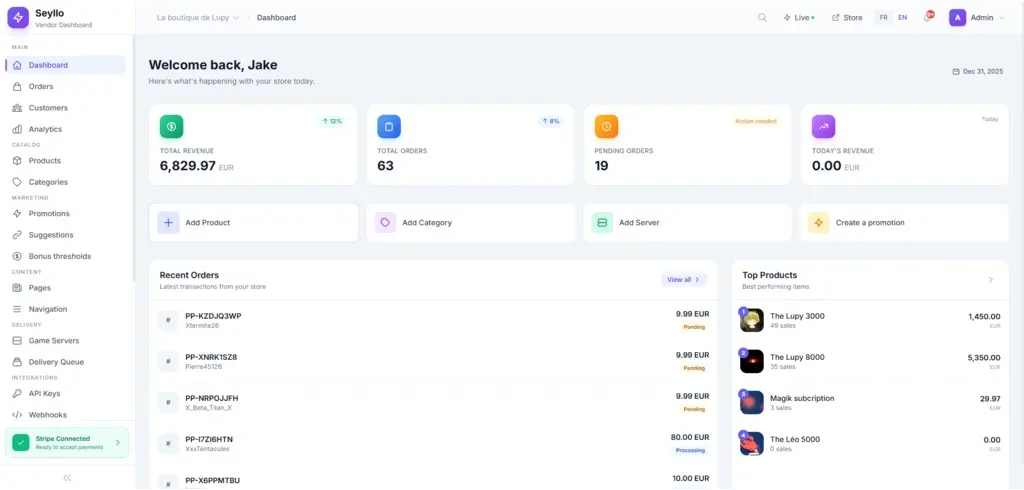
Task: Click the tag icon on Add Category
Action: point(385,223)
